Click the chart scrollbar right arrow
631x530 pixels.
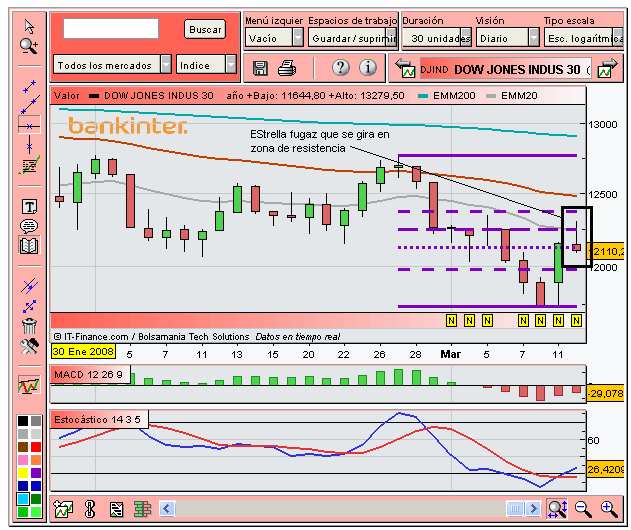click(x=534, y=509)
